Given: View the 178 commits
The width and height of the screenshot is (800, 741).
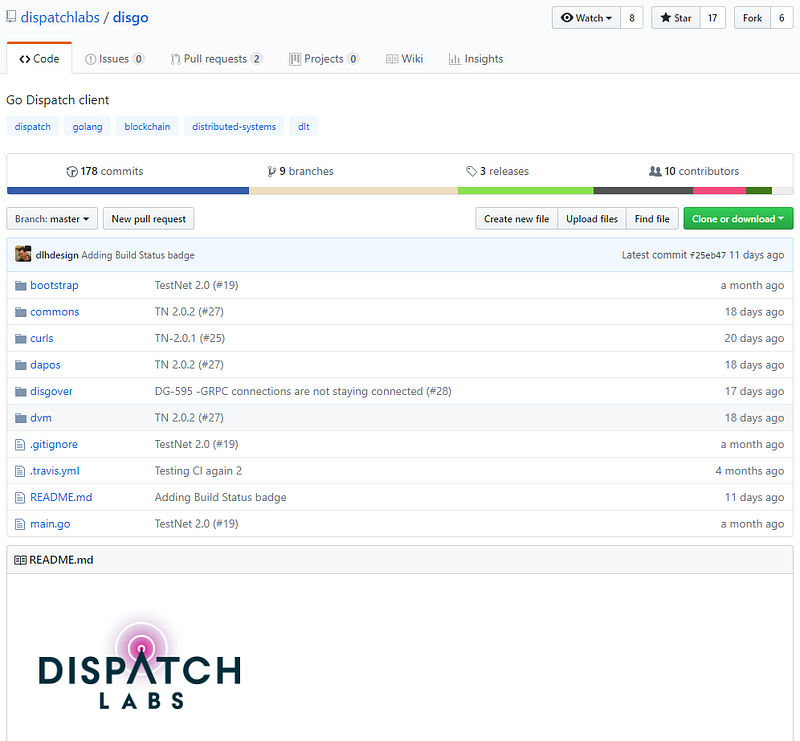Looking at the screenshot, I should [105, 171].
